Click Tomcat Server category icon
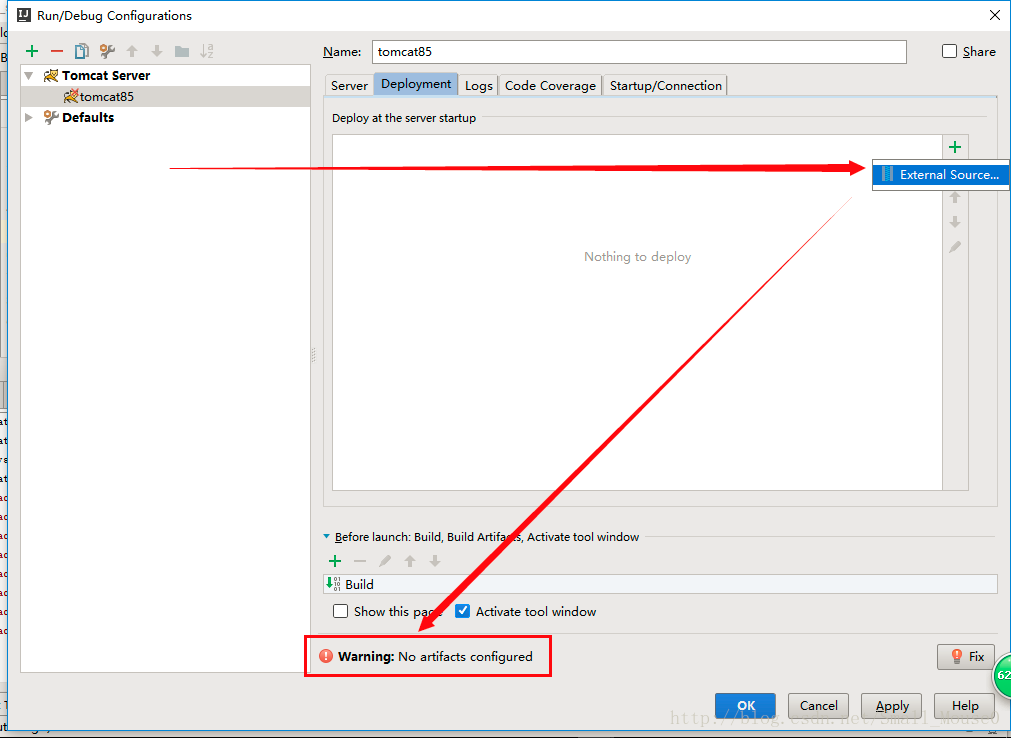This screenshot has height=738, width=1011. [51, 75]
